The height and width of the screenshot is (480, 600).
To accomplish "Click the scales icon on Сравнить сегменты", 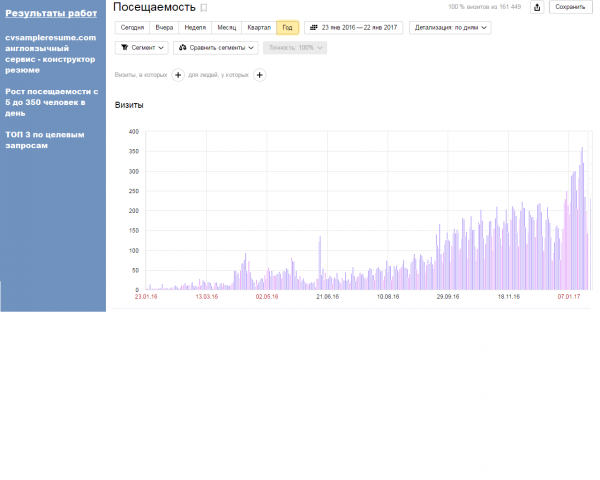I will tap(183, 47).
